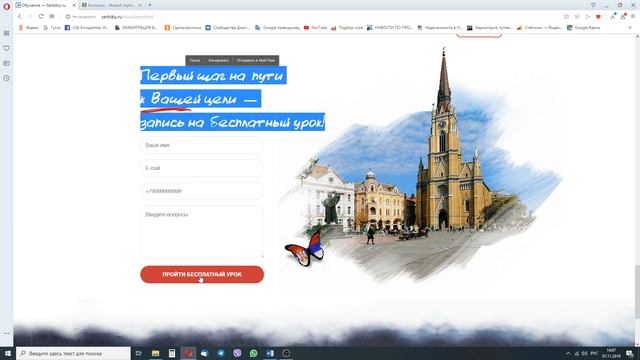The height and width of the screenshot is (360, 640).
Task: Click ПРОЙТИ БЕСПЛАТНЫЙ УРОК button
Action: [x=202, y=274]
